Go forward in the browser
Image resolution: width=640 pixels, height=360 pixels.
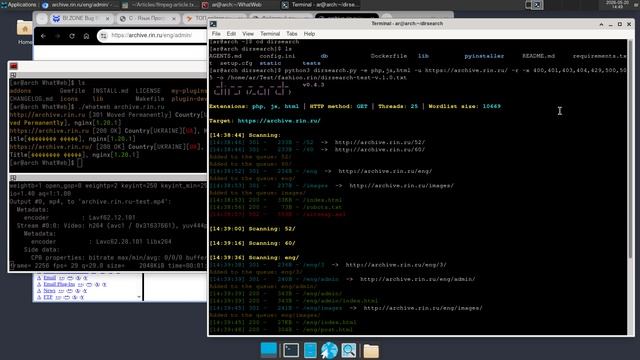click(x=58, y=36)
